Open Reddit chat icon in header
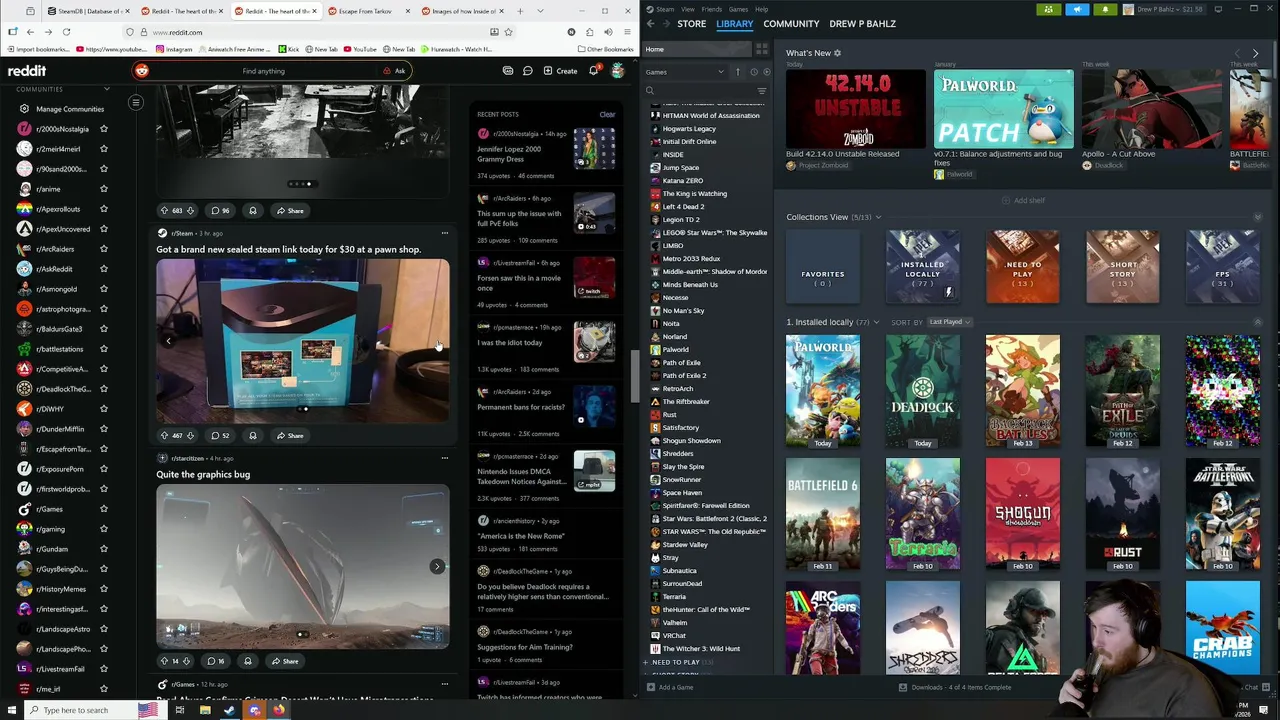Viewport: 1280px width, 720px height. [527, 71]
